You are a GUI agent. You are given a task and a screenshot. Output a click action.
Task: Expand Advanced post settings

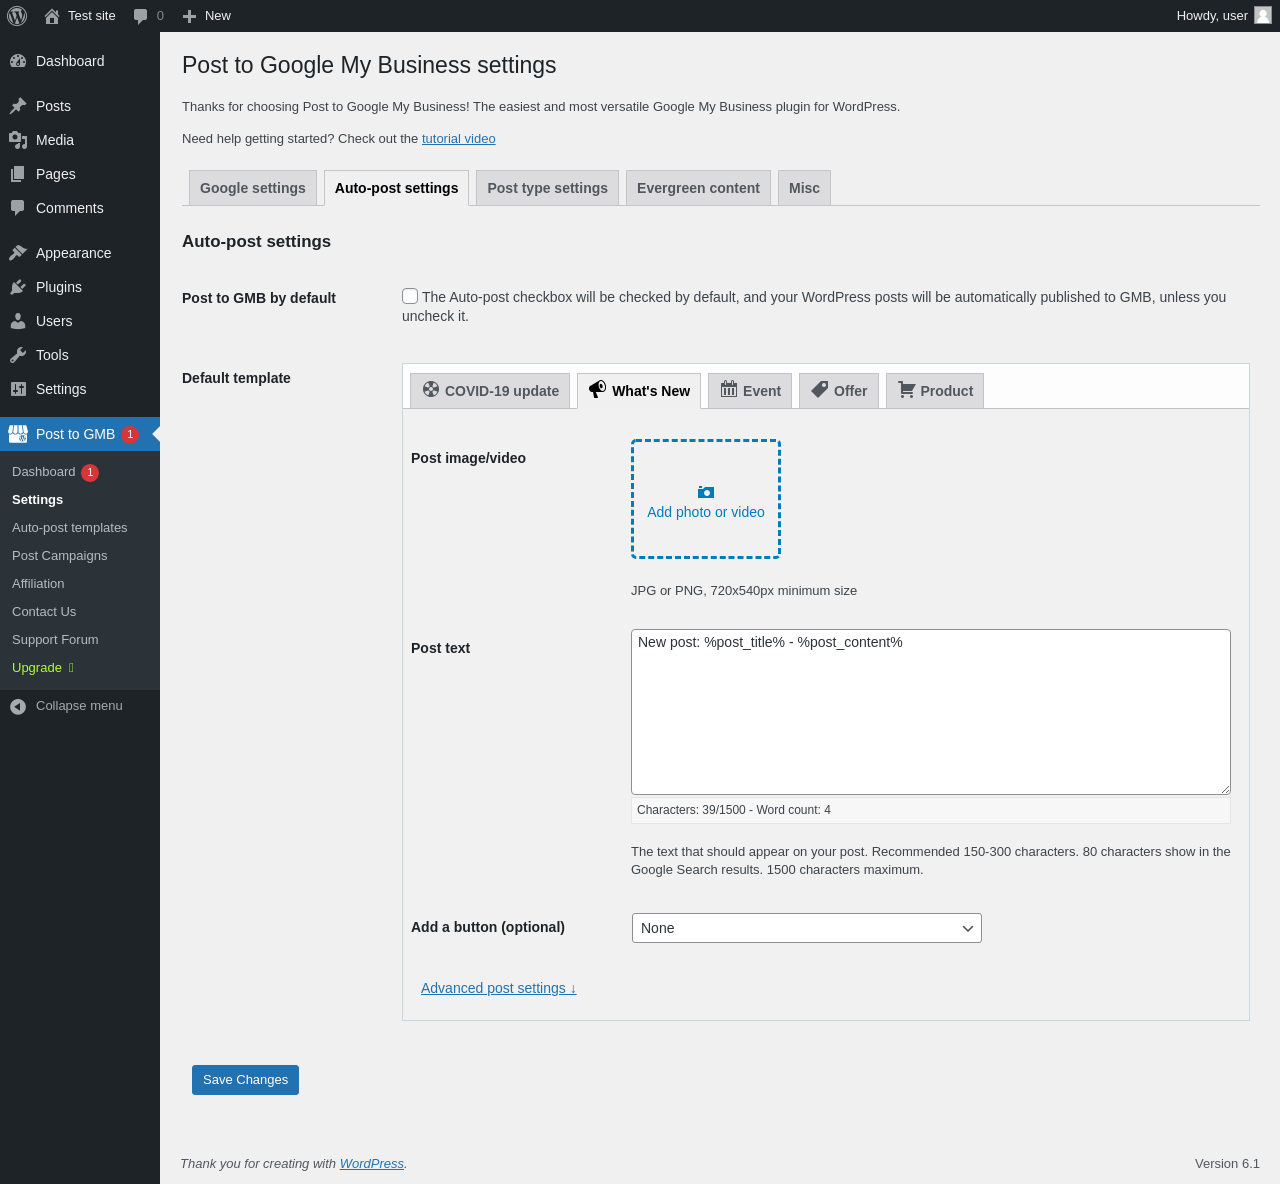coord(498,988)
